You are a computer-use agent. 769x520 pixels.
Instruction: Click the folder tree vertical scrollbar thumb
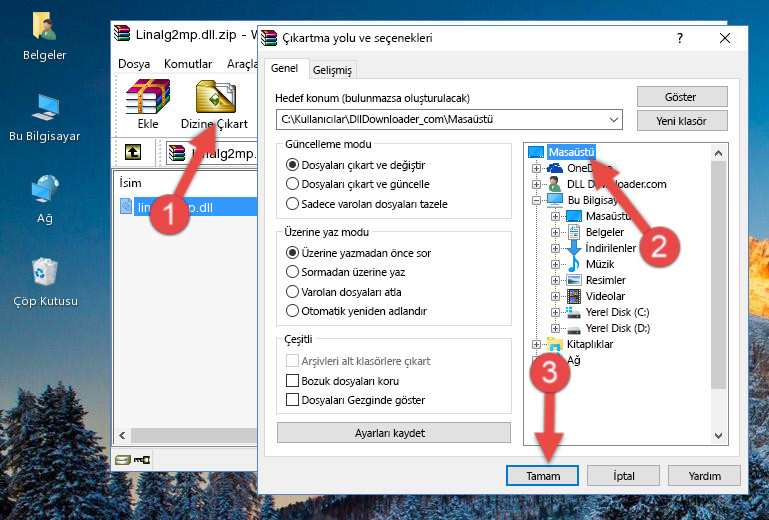718,275
